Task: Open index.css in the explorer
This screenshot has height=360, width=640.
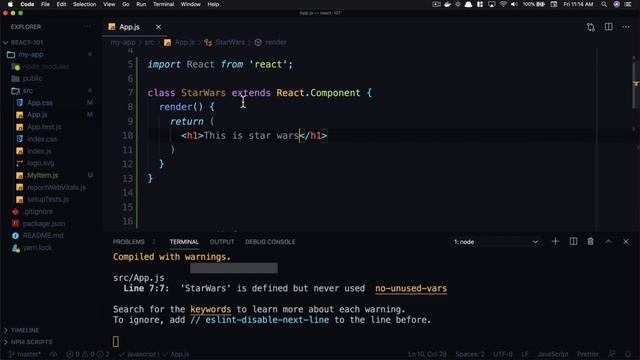Action: (42, 139)
